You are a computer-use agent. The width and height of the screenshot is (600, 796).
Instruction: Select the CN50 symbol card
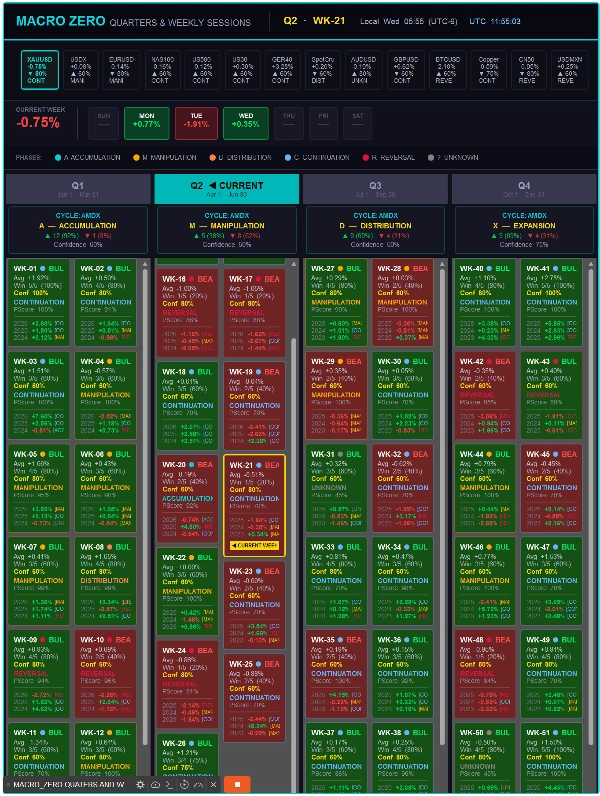(528, 70)
